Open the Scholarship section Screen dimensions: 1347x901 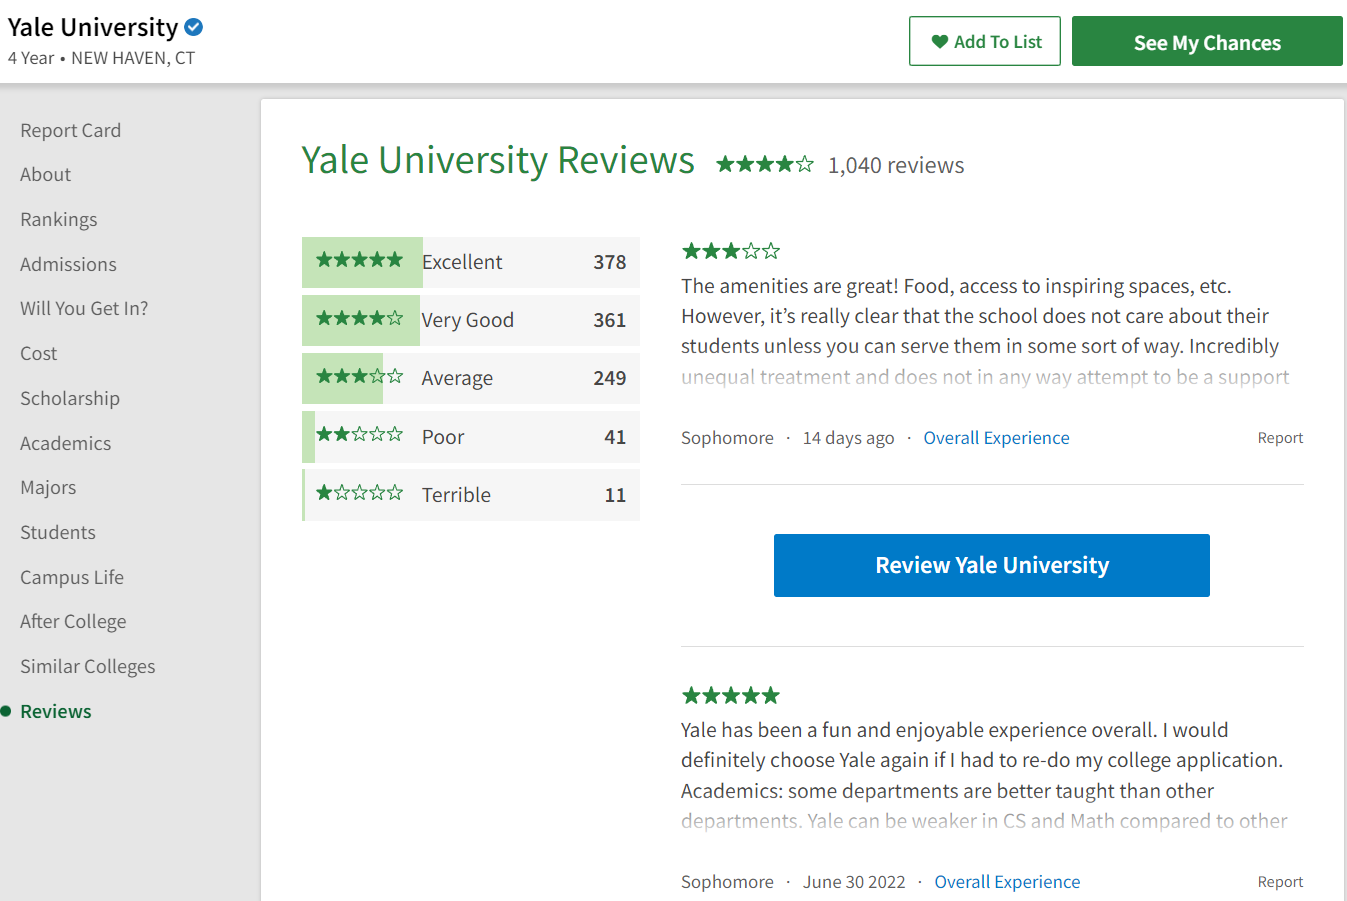tap(70, 398)
